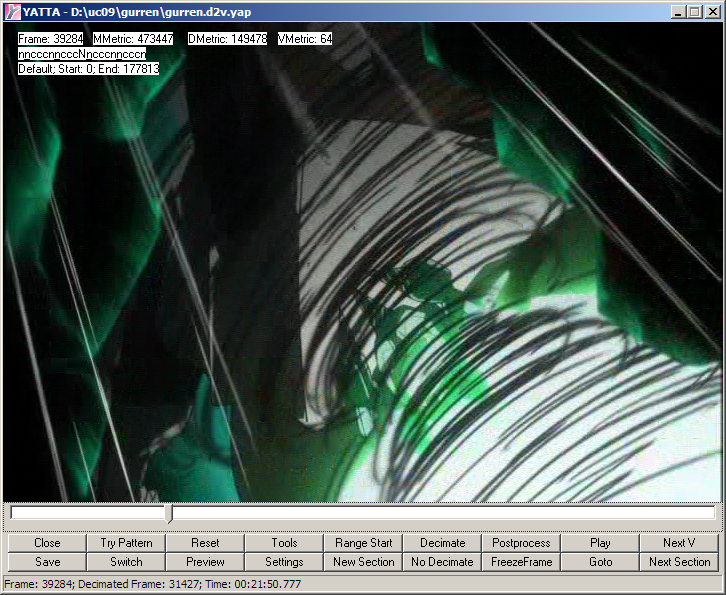Viewport: 726px width, 595px height.
Task: Click the status bar frame and time text
Action: pyautogui.click(x=153, y=584)
